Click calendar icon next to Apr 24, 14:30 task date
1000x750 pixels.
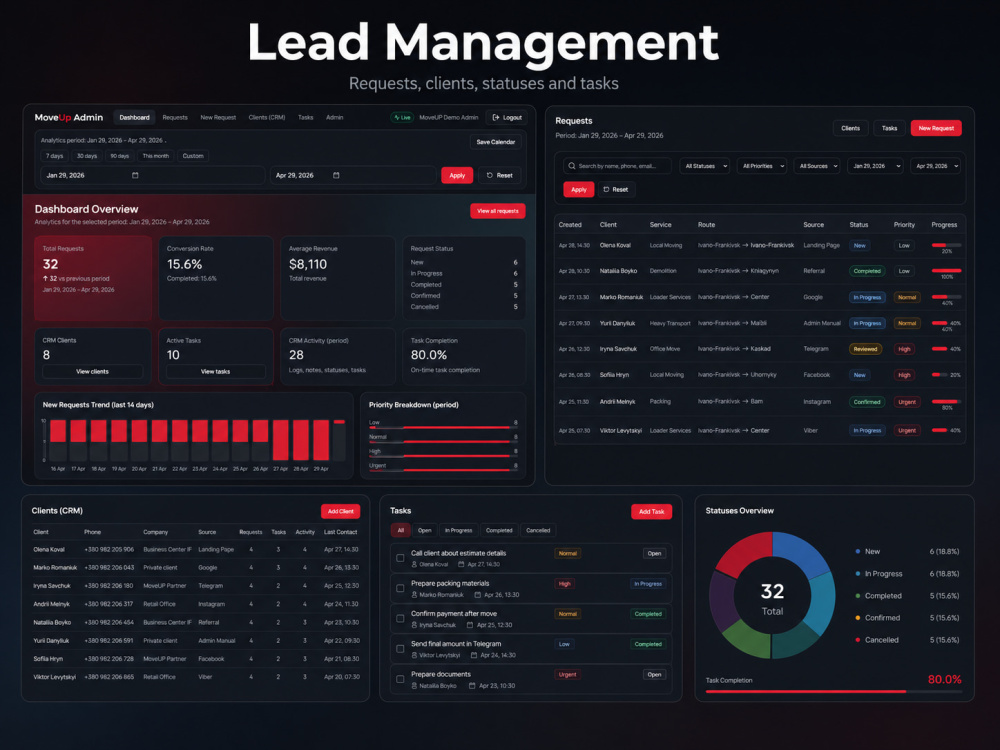[x=474, y=655]
